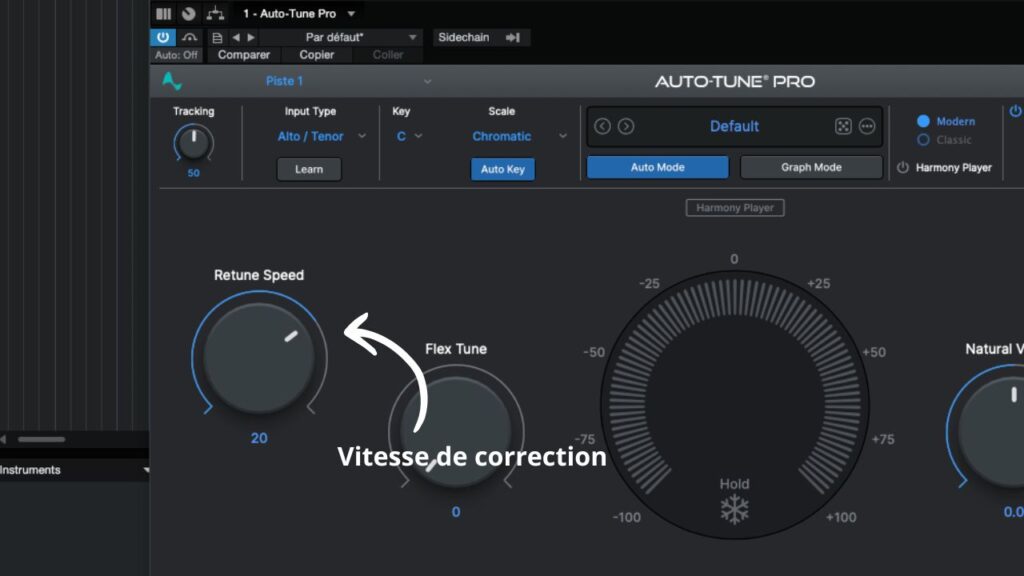
Task: Click the Comparer button
Action: [x=244, y=55]
